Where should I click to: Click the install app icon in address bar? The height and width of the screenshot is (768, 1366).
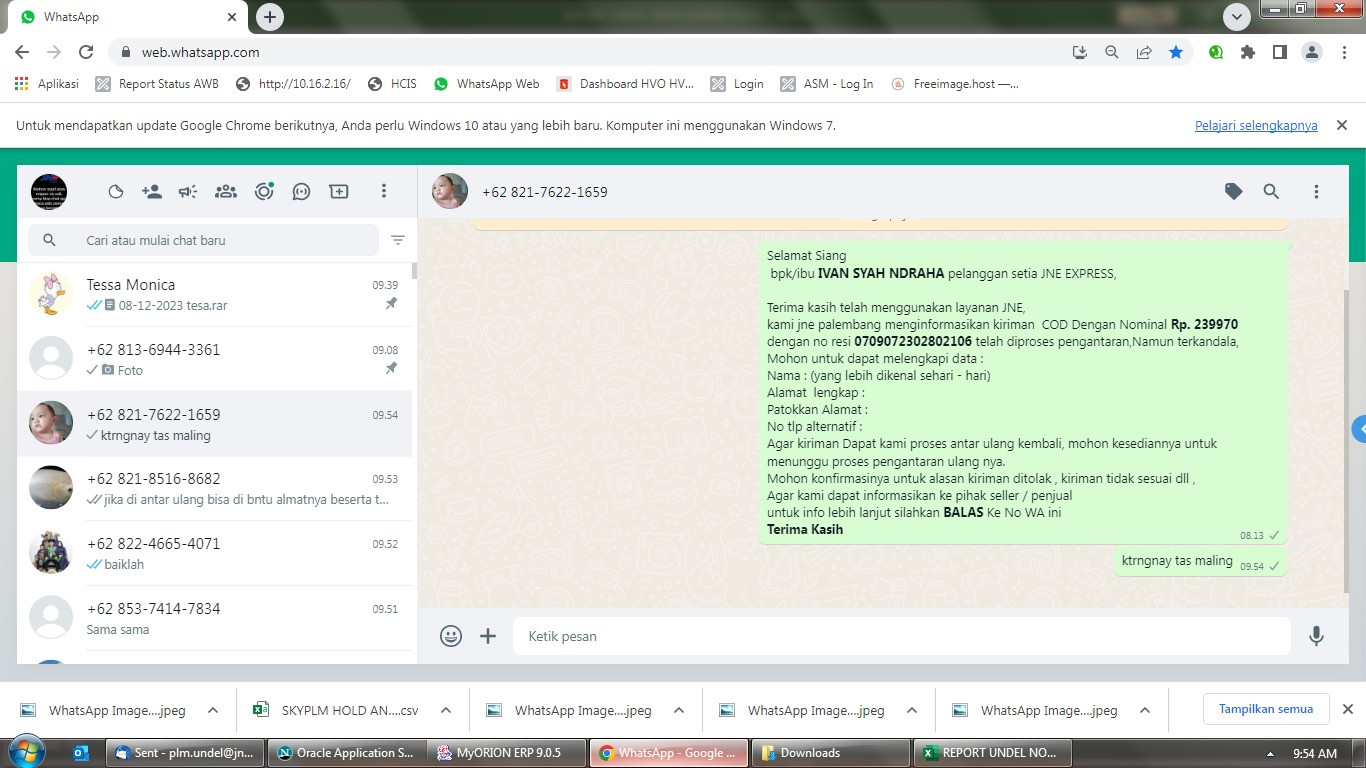(x=1080, y=52)
